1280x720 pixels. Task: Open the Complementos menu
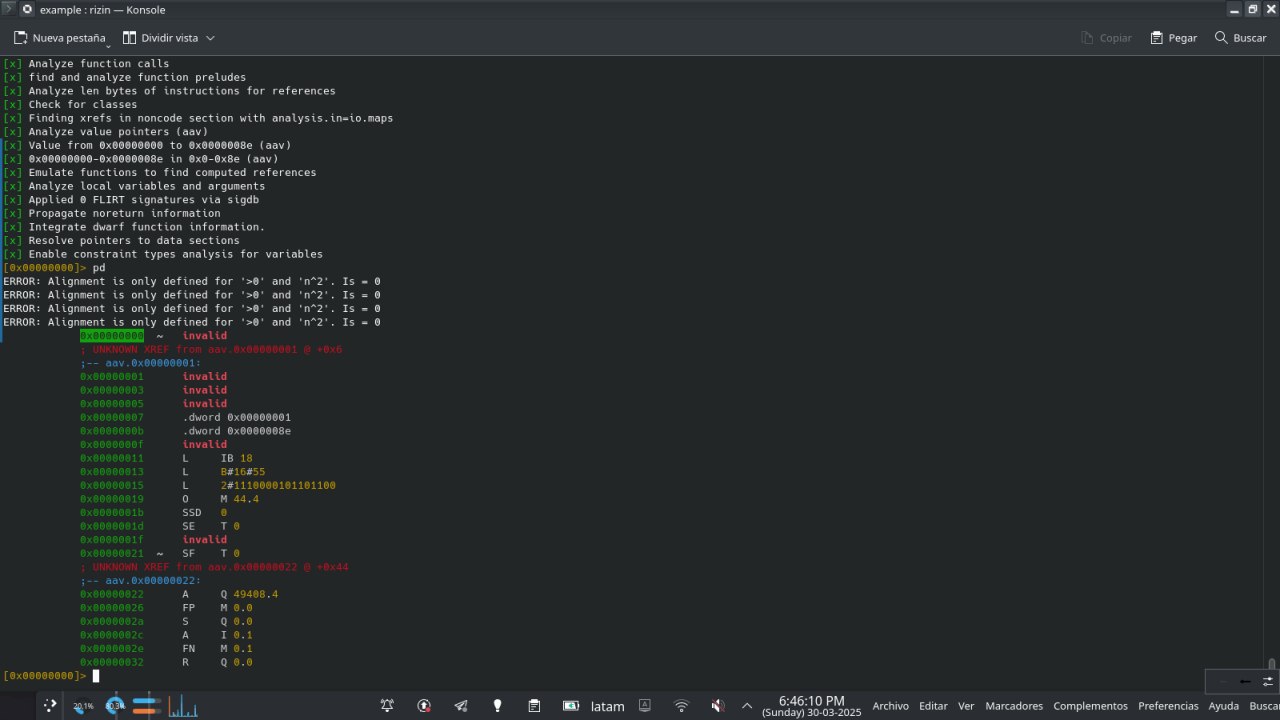tap(1090, 706)
